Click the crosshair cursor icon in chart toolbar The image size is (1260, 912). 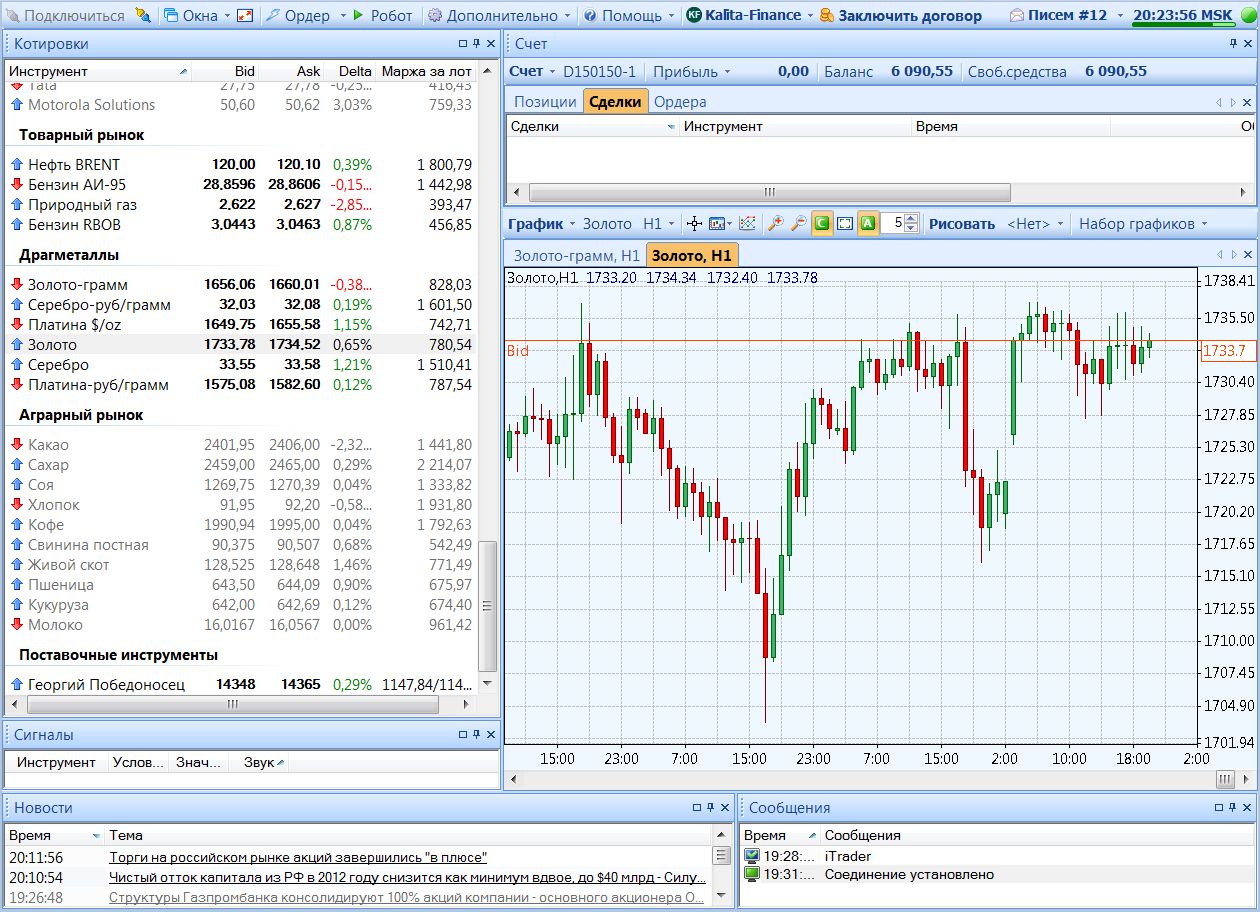(x=696, y=224)
